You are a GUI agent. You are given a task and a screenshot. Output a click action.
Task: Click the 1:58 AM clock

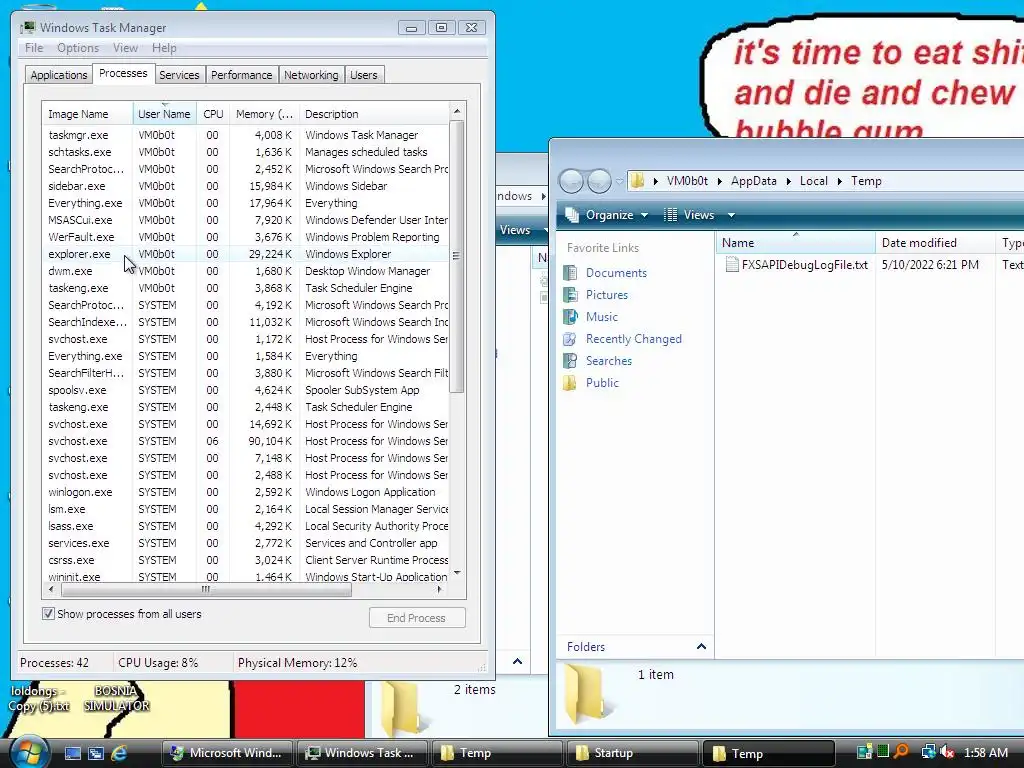click(986, 752)
